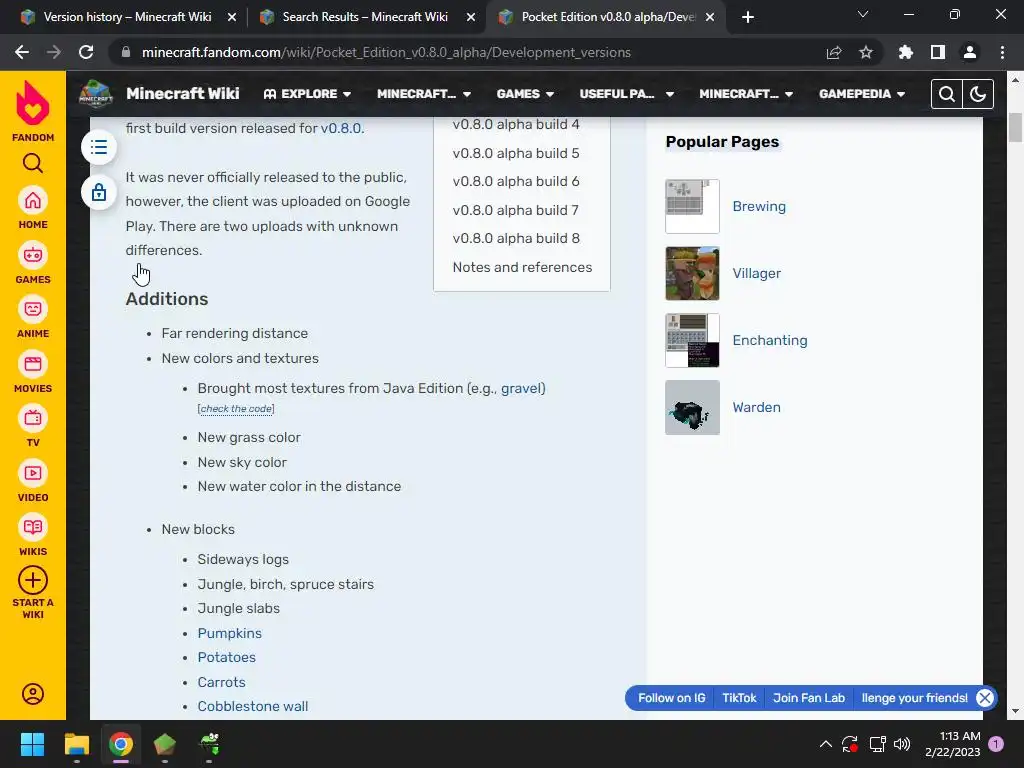Open the table of contents list button
This screenshot has width=1024, height=768.
click(x=99, y=147)
